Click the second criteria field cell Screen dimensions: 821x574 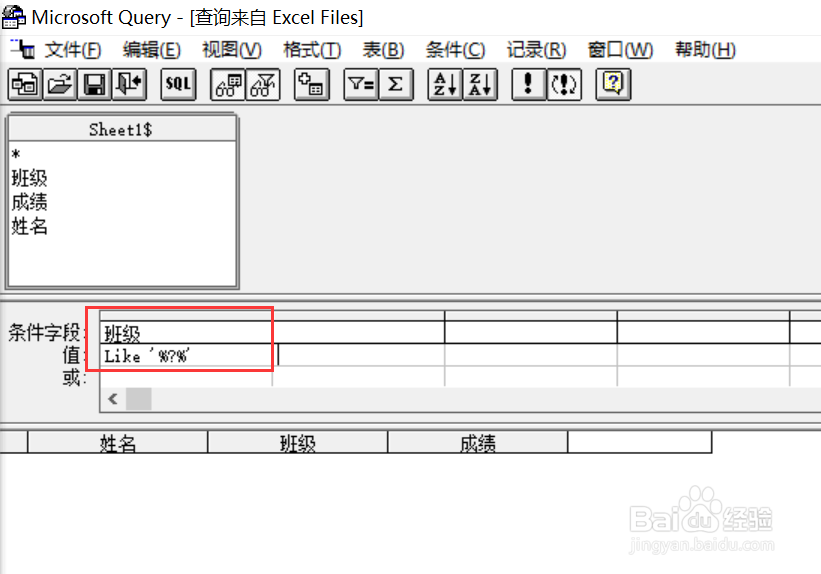click(359, 333)
